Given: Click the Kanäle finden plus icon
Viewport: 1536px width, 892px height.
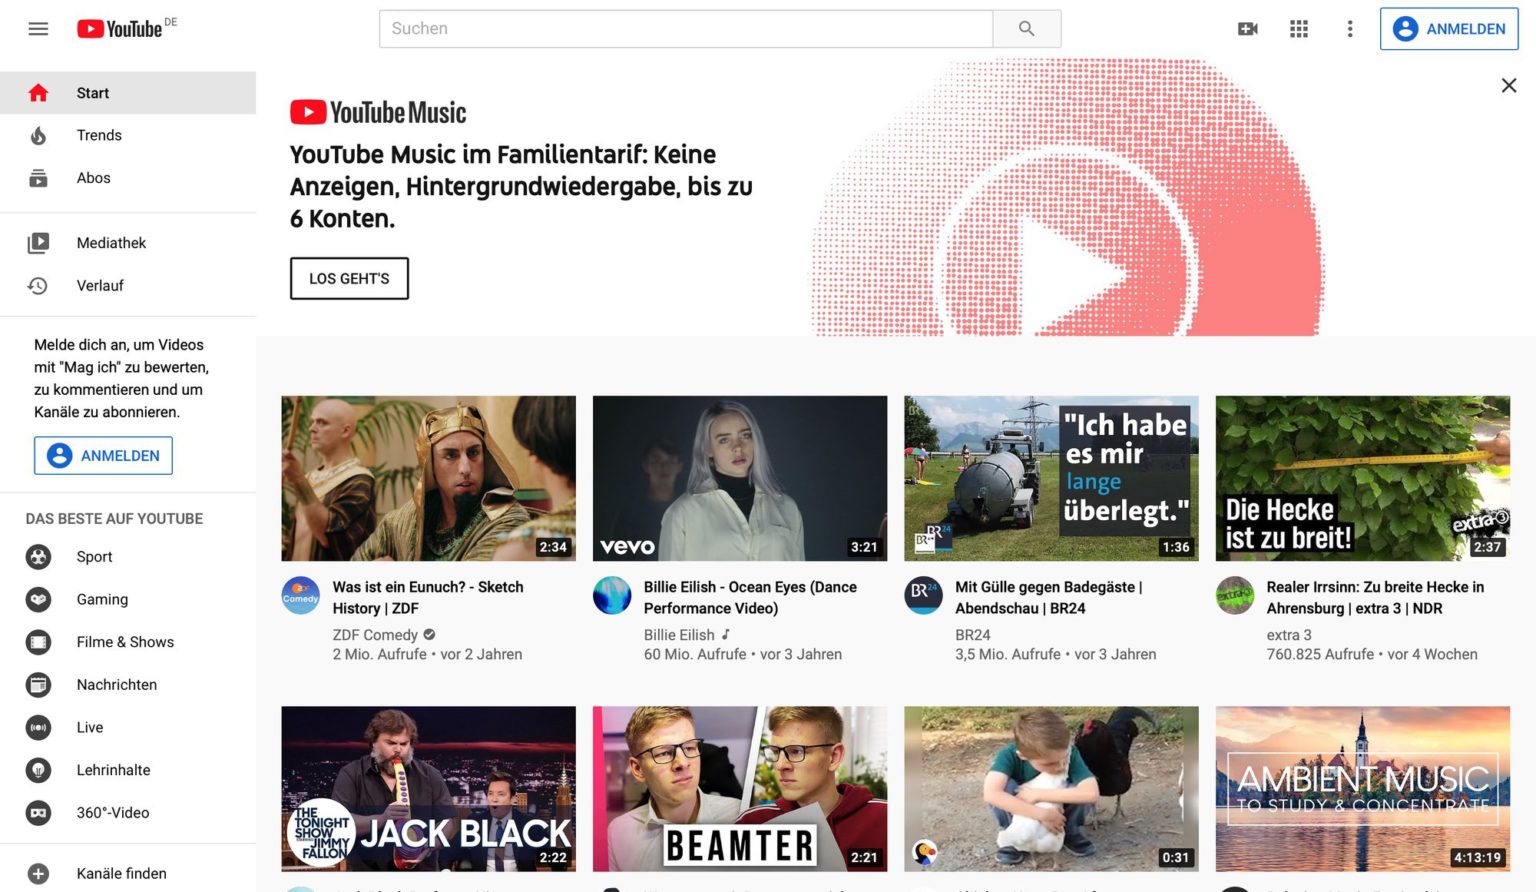Looking at the screenshot, I should tap(38, 872).
